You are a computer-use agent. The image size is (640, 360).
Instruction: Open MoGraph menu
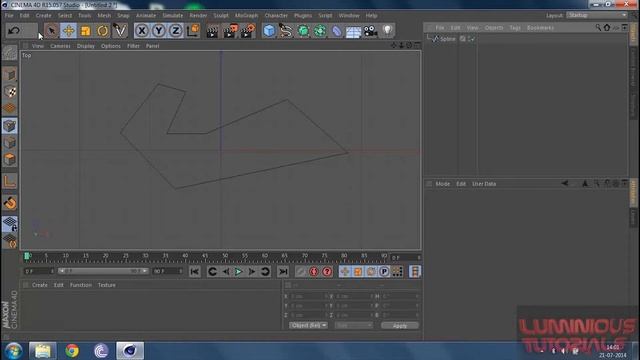(x=247, y=16)
